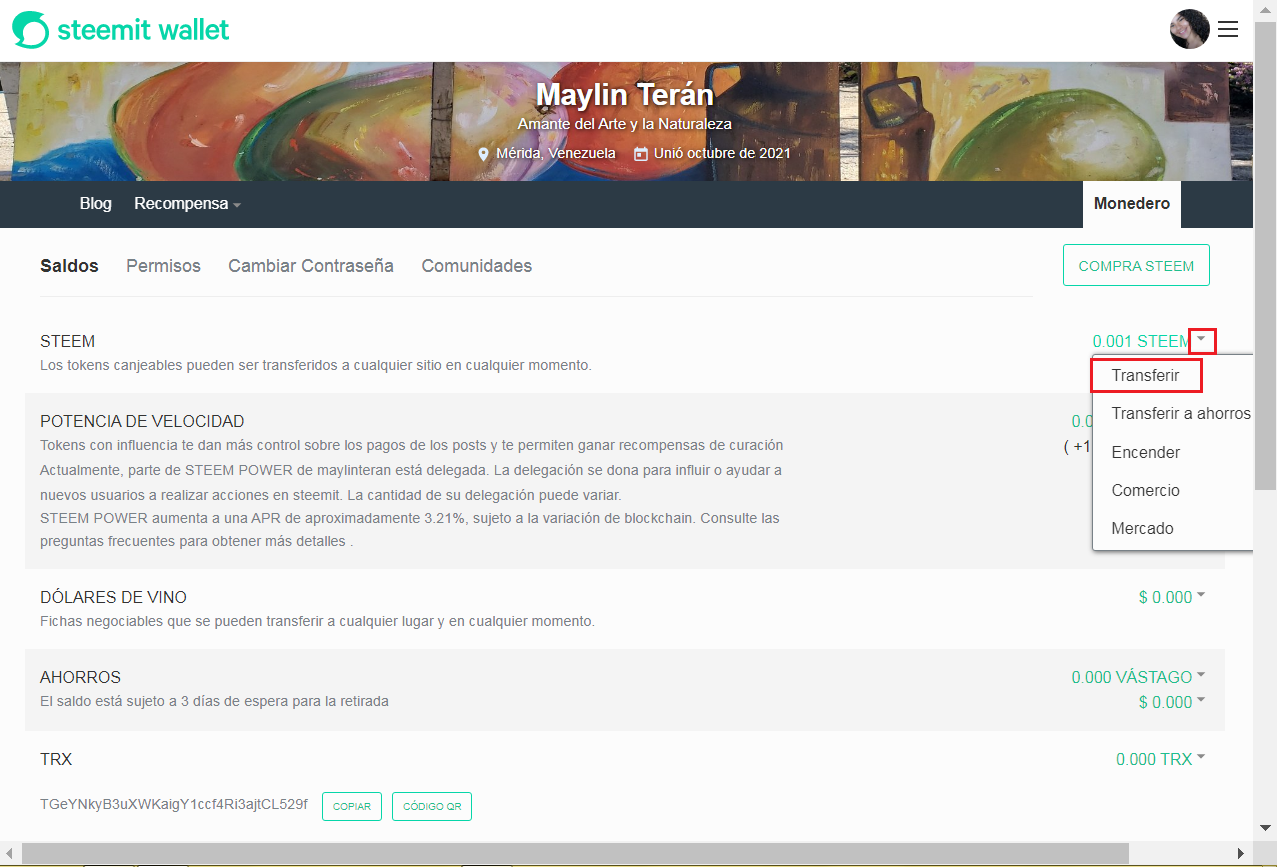The image size is (1277, 867).
Task: Click the POTENCIA DE VELOCIDAD heading
Action: (142, 421)
